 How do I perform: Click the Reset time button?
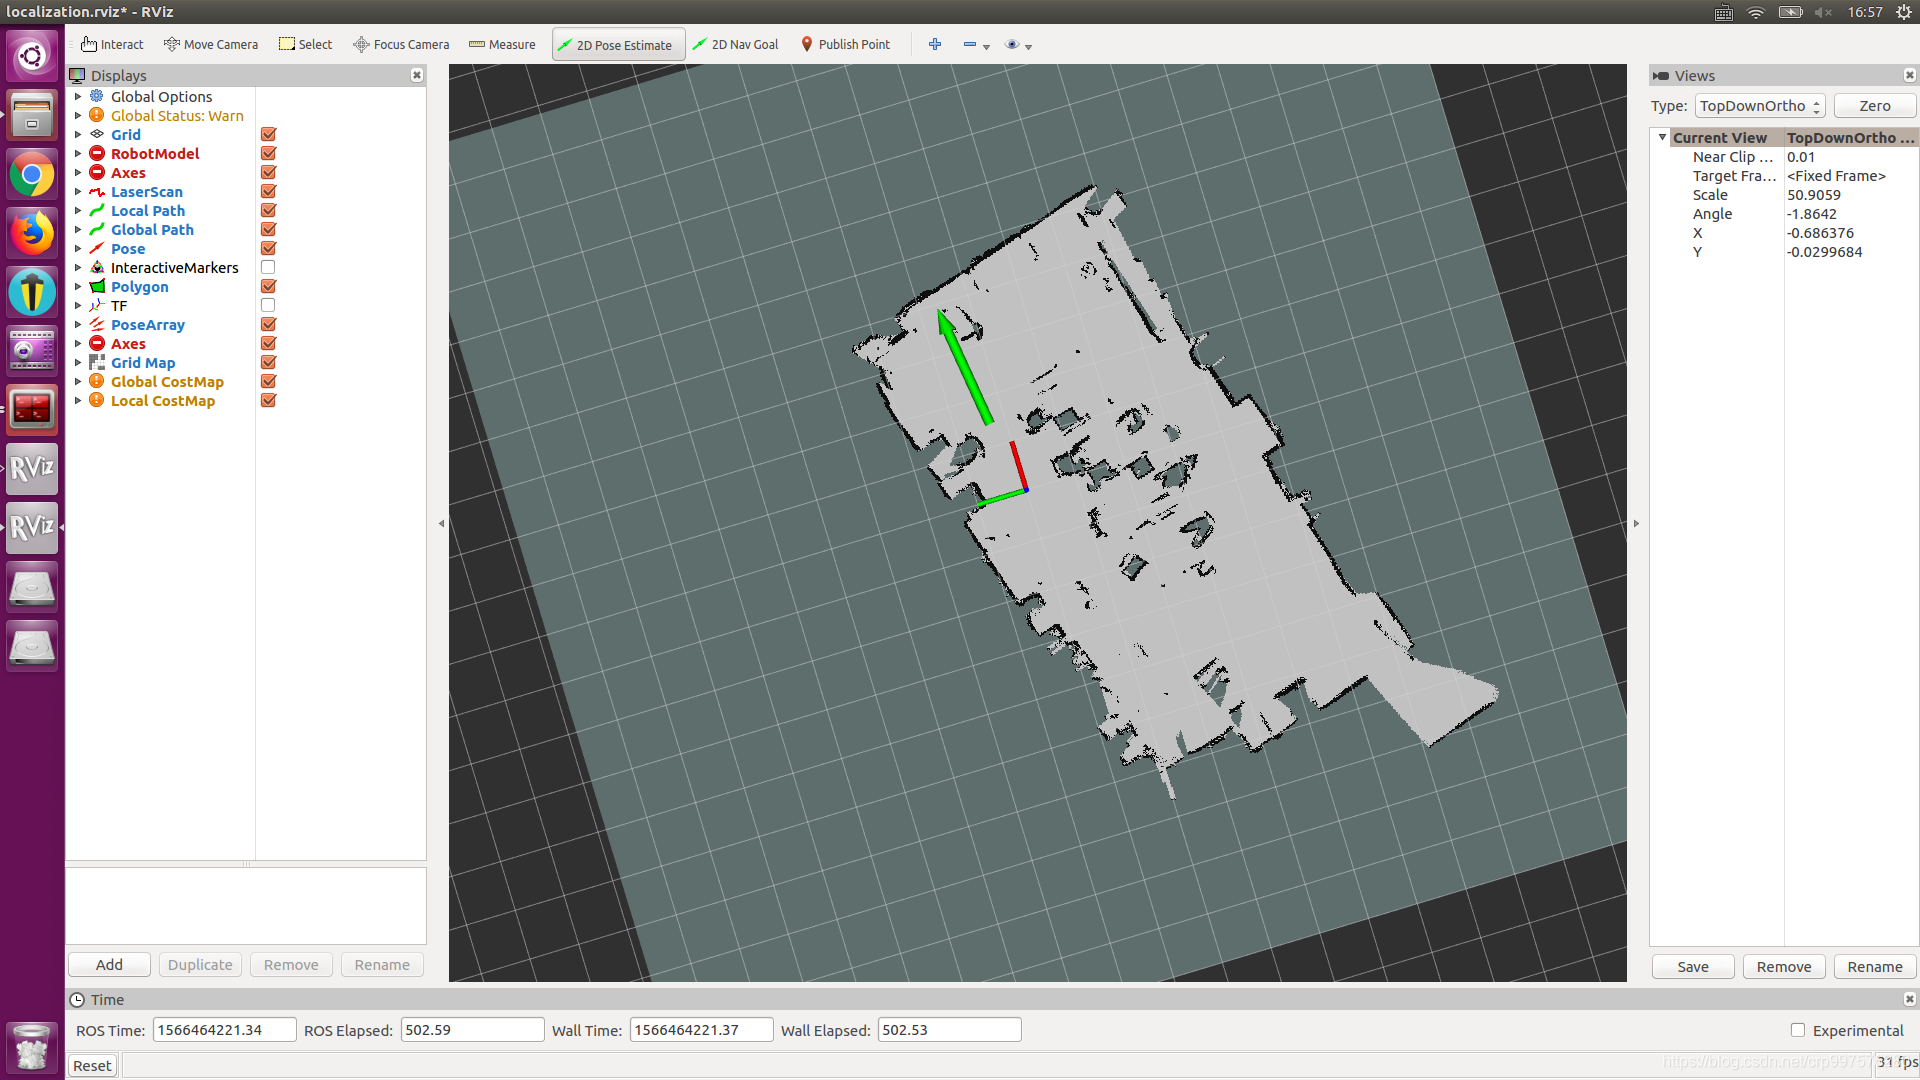pos(92,1065)
